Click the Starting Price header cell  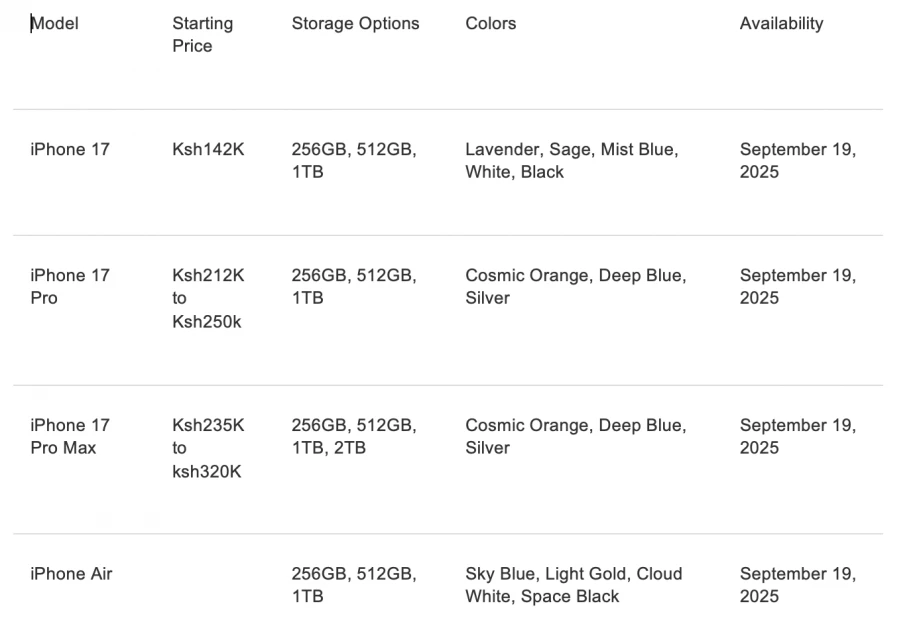(203, 35)
